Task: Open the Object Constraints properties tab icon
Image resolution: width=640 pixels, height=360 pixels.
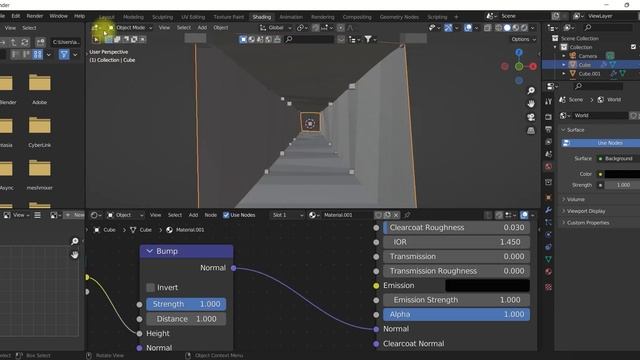Action: point(548,247)
